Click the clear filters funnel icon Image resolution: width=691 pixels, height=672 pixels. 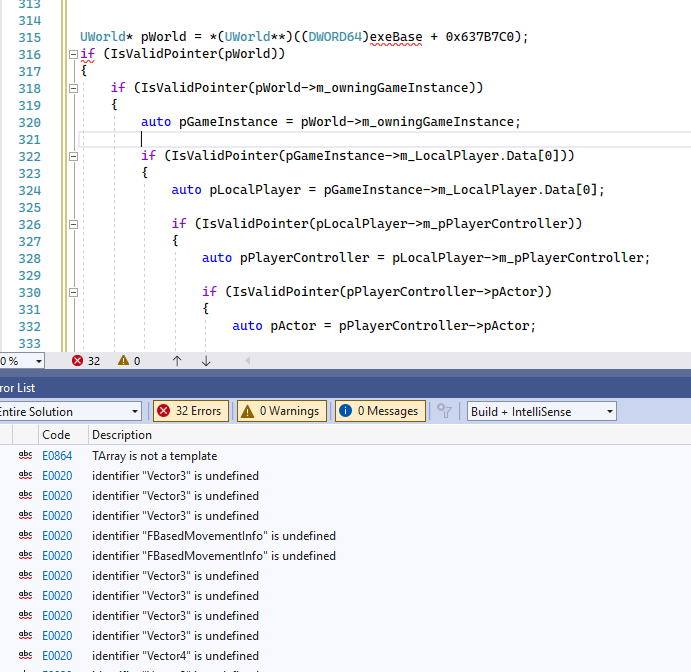[444, 411]
